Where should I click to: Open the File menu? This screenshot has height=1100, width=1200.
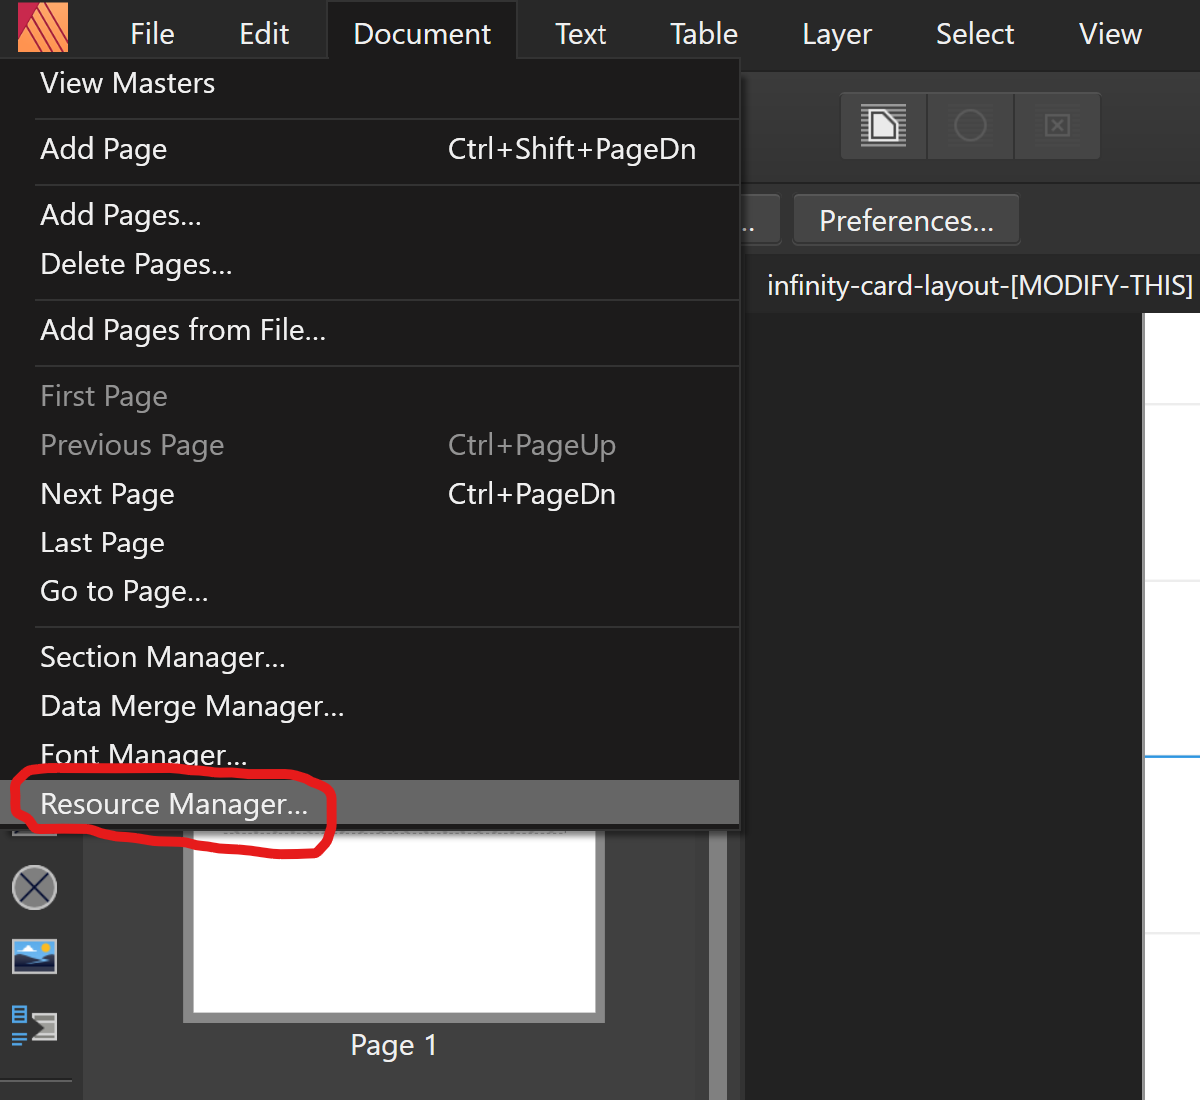152,34
